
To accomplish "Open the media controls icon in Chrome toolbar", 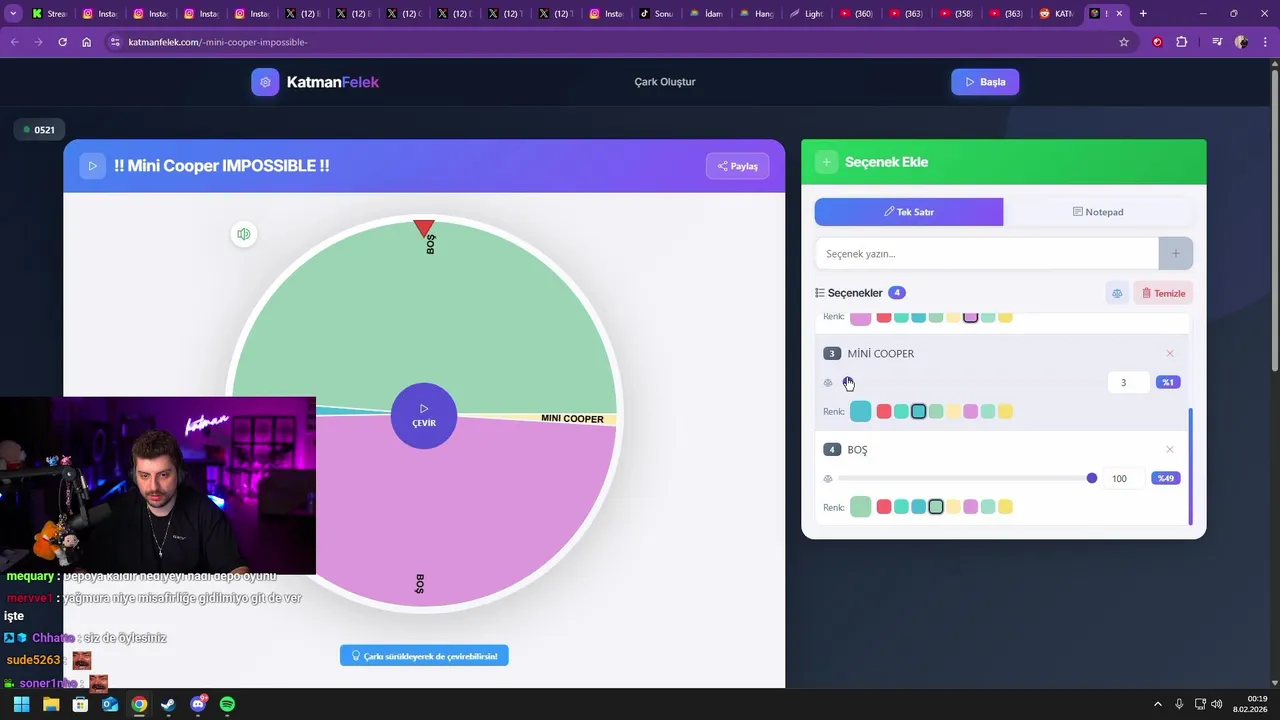I will click(x=1217, y=42).
